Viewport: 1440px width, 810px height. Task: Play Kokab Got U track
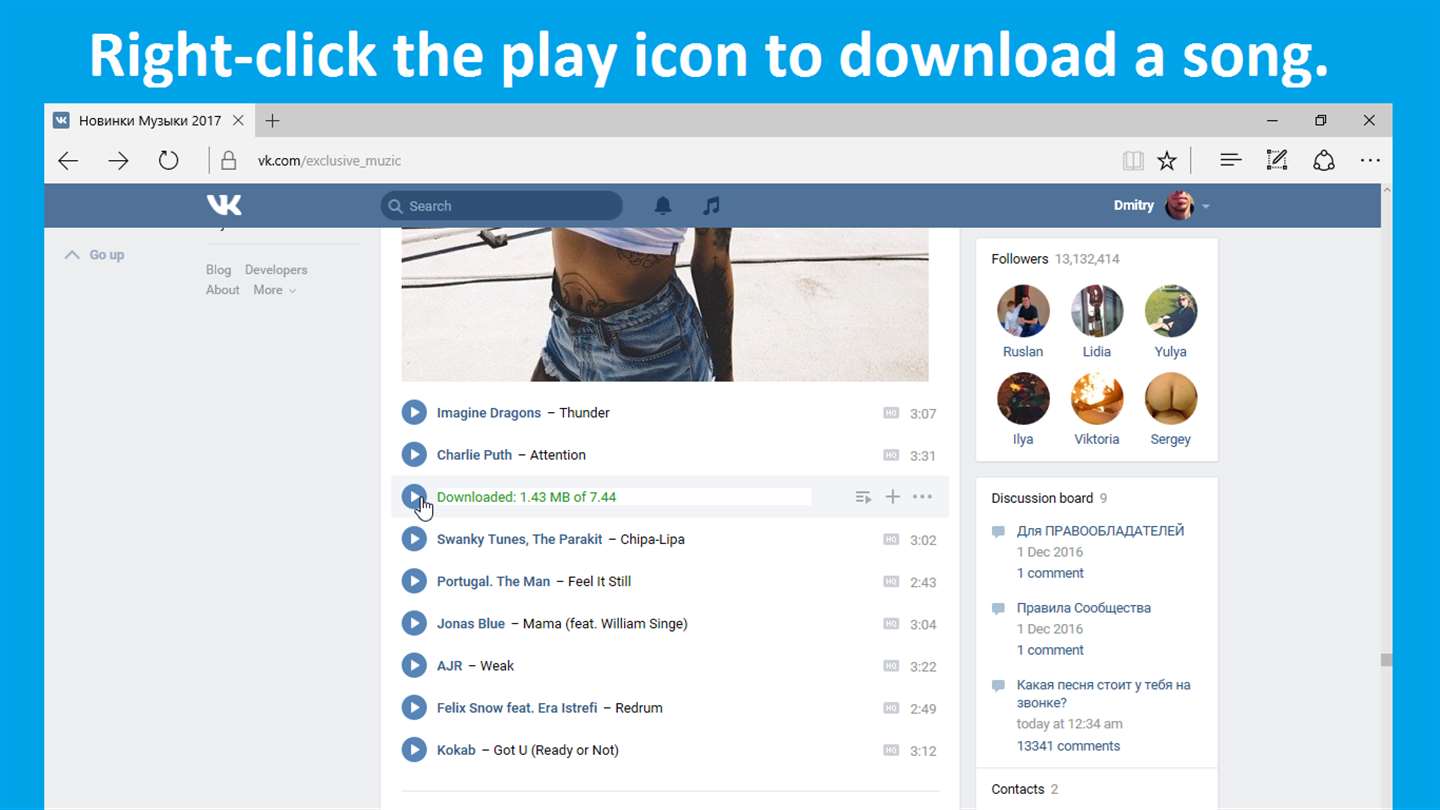tap(414, 750)
